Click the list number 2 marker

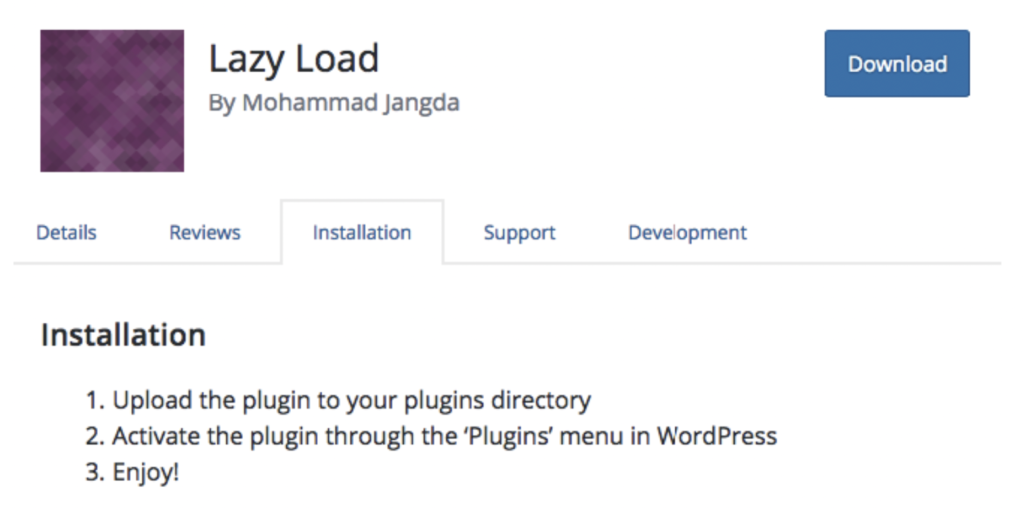click(94, 437)
